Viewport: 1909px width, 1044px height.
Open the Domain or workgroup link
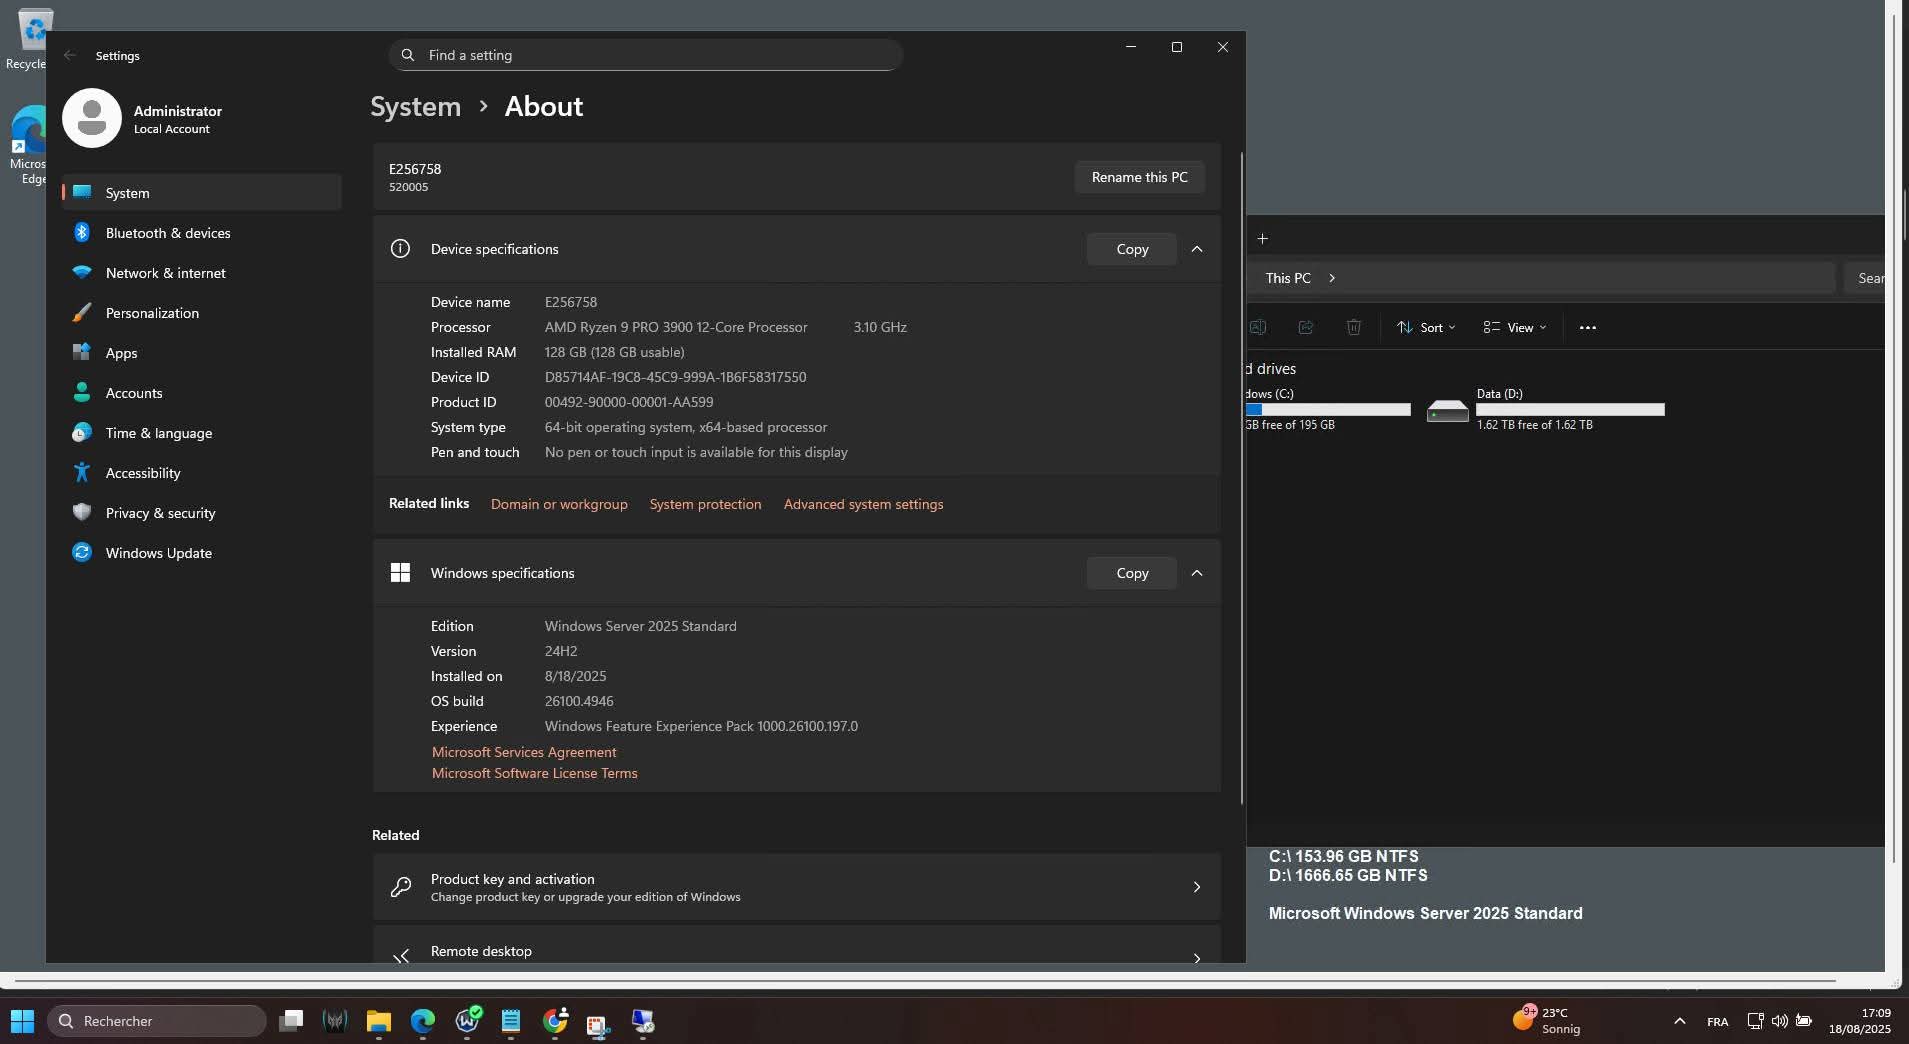[559, 504]
